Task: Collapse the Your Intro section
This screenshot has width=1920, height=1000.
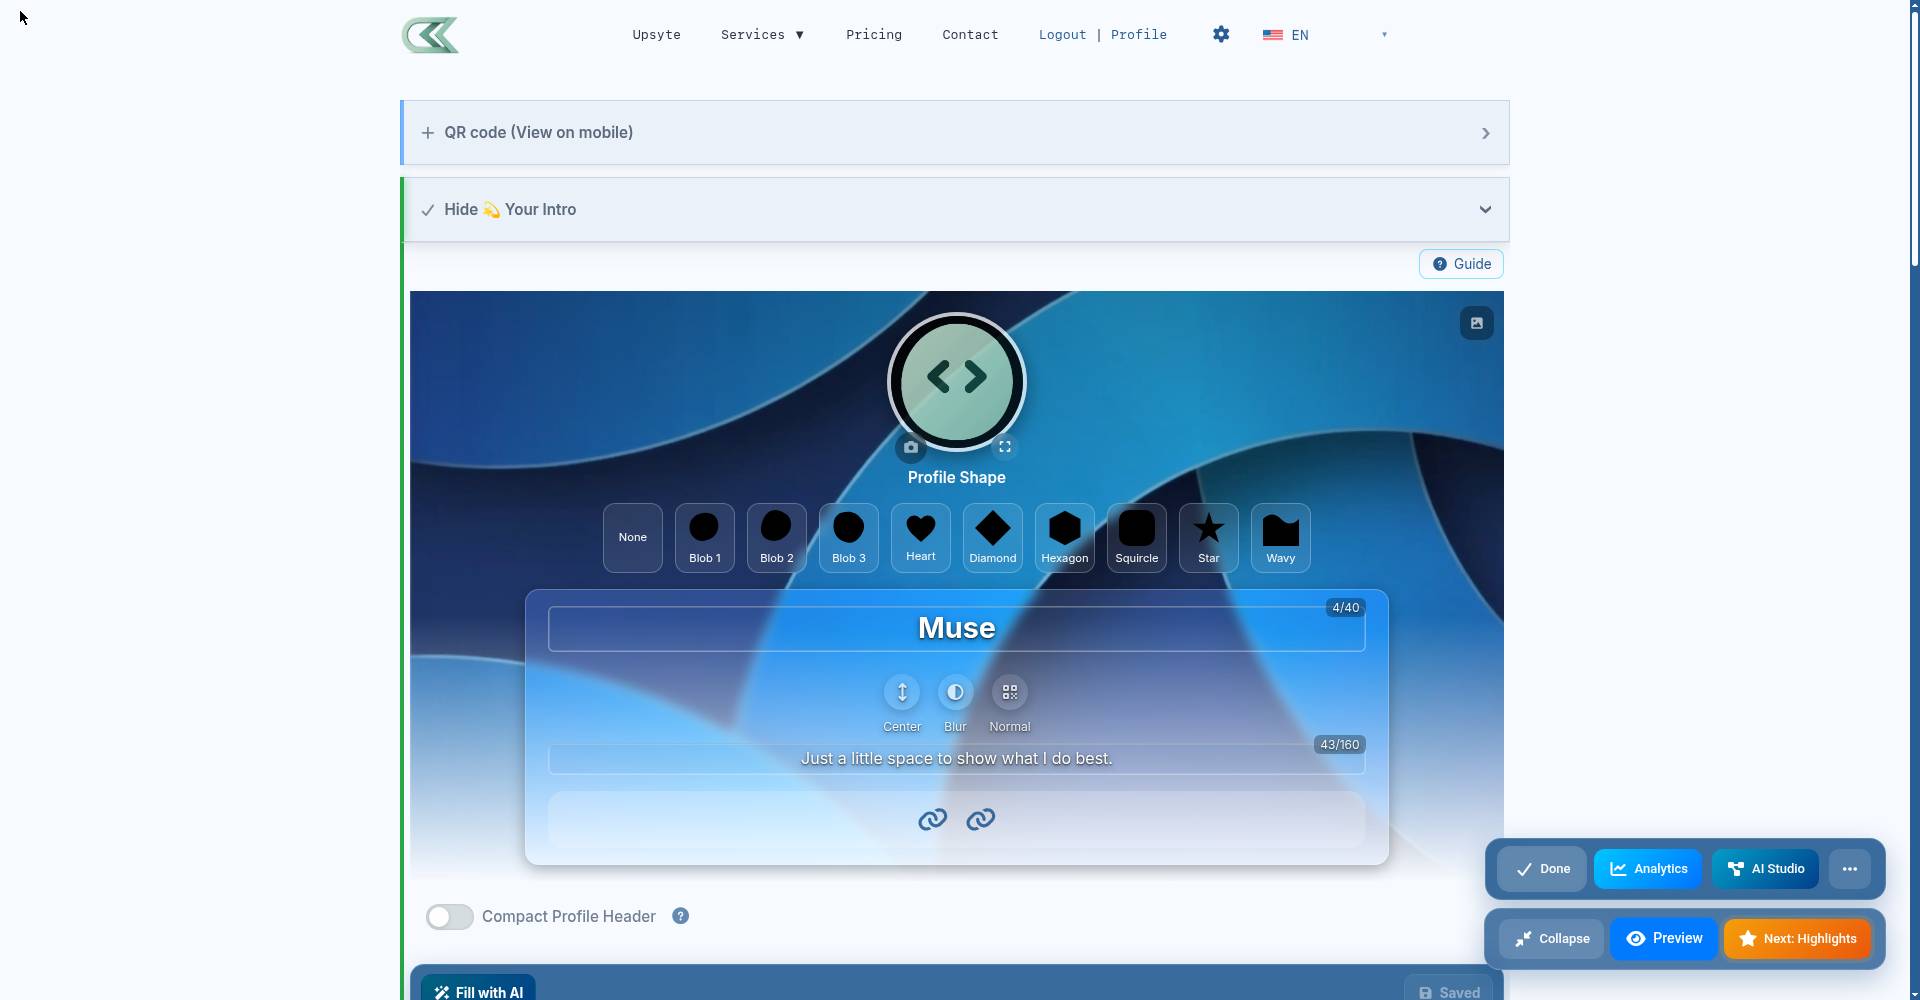Action: click(955, 210)
